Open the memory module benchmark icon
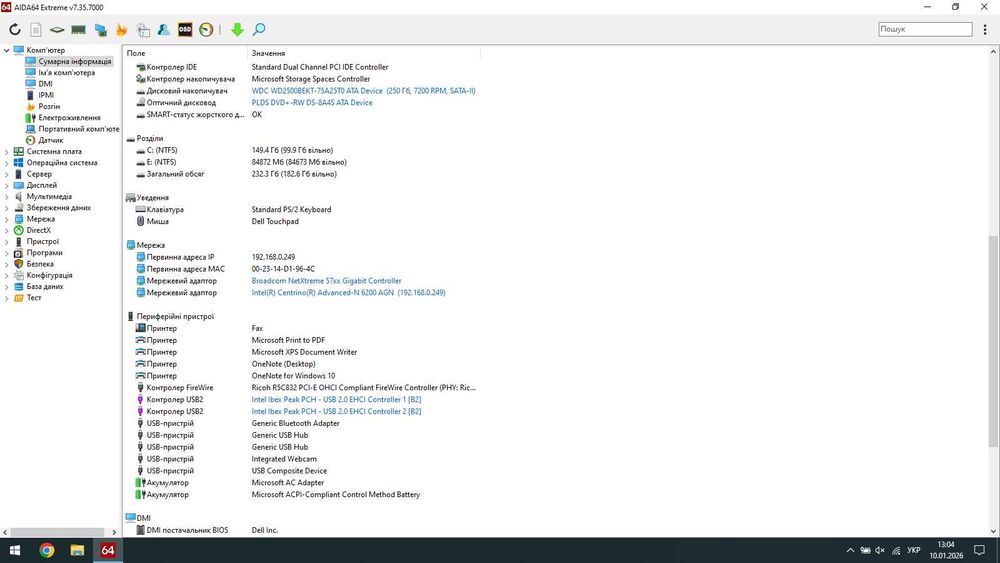Image resolution: width=1000 pixels, height=563 pixels. [78, 29]
